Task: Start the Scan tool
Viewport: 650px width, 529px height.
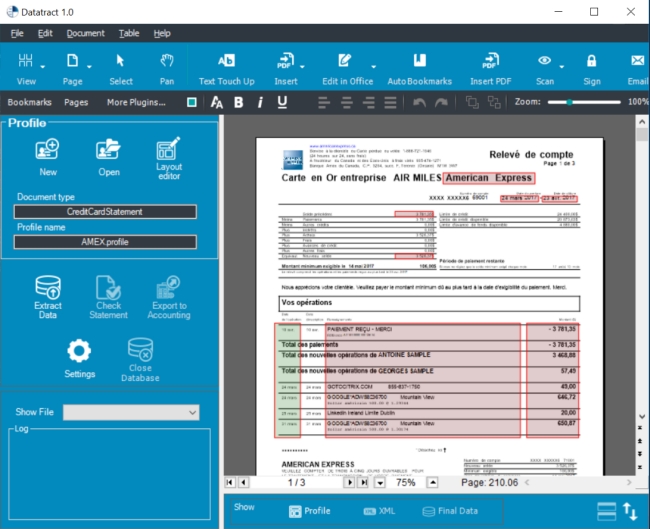Action: (x=545, y=69)
